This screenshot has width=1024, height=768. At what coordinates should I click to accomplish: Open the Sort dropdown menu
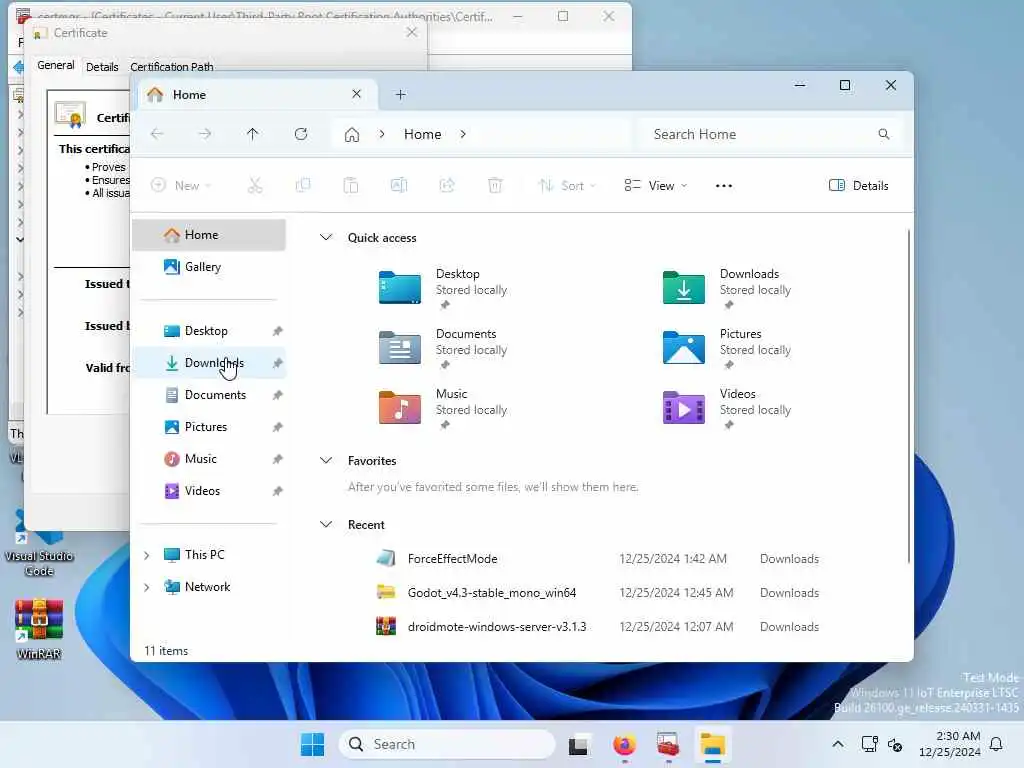click(567, 186)
